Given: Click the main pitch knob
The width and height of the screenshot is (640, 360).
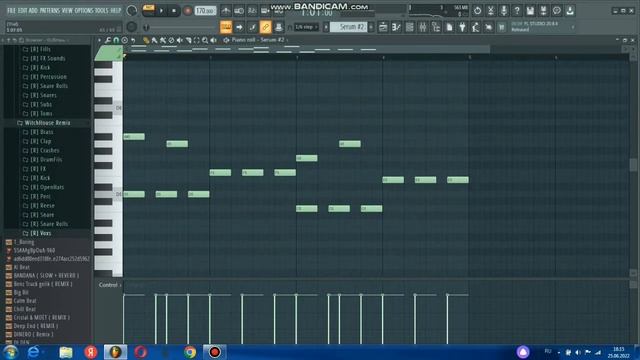Looking at the screenshot, I should coord(131,27).
